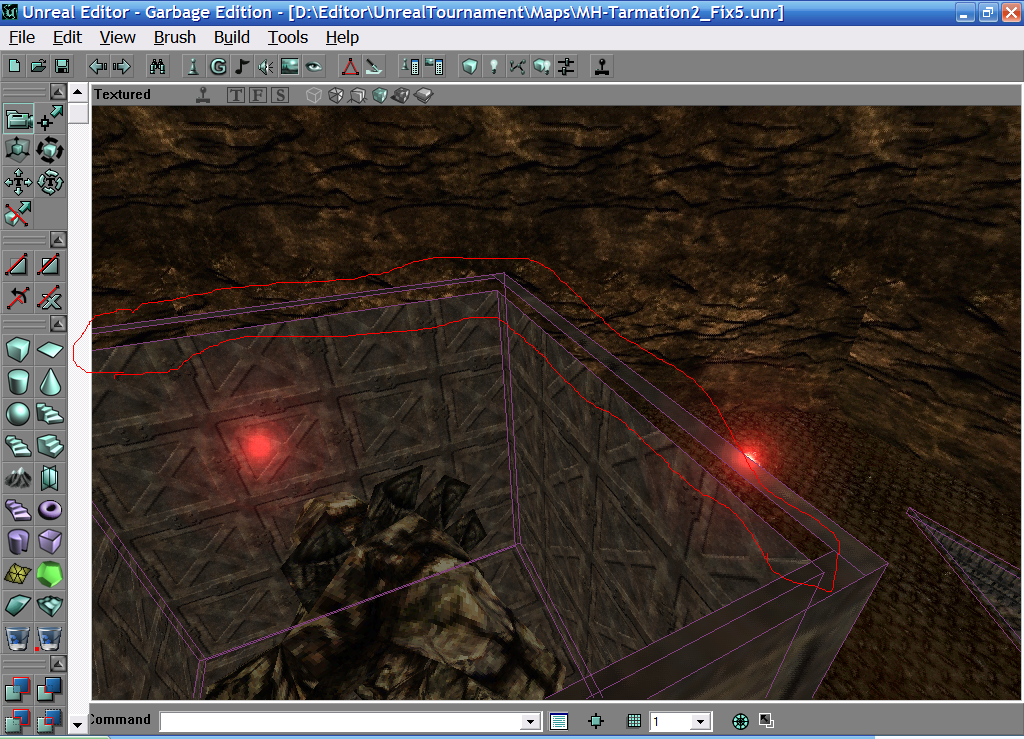Click the Build Geometry cube icon
1024x739 pixels.
(x=469, y=67)
